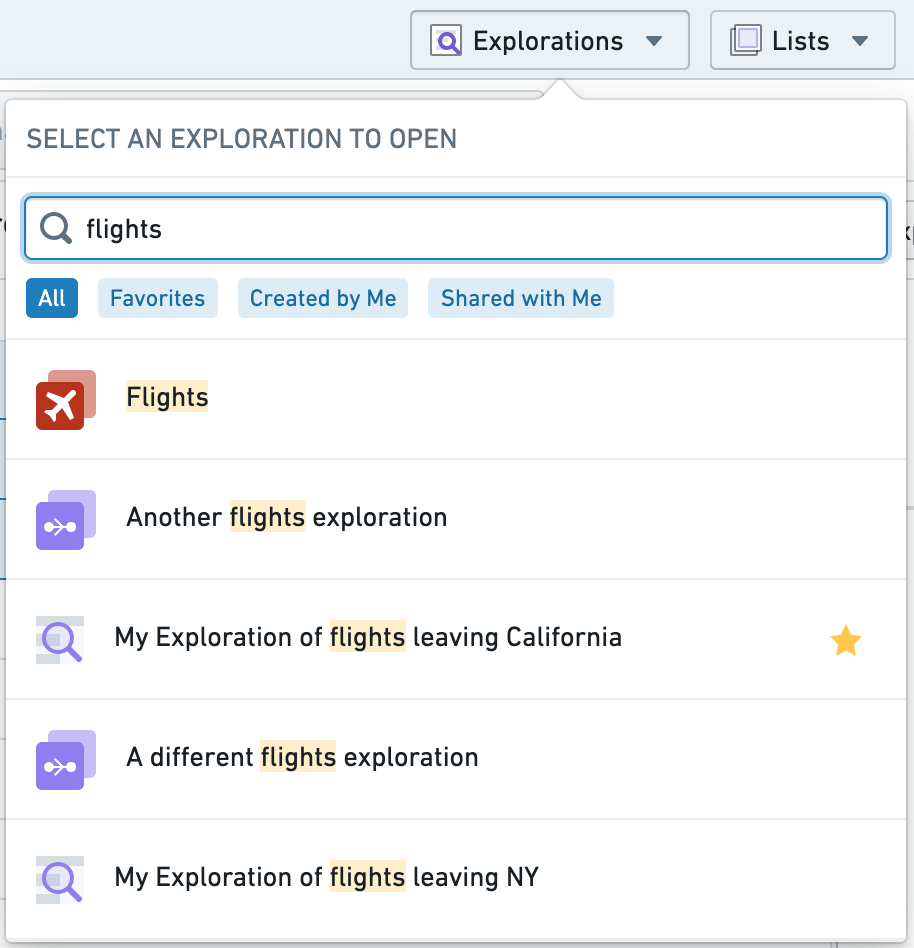Click the purple icon beside A different flights exploration
The width and height of the screenshot is (914, 948).
tap(66, 759)
